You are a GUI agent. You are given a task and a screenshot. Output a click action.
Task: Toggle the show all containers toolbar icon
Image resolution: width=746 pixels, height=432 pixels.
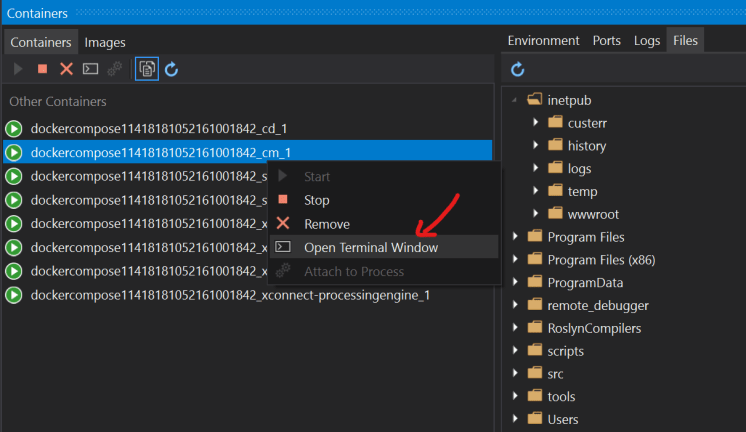click(147, 69)
